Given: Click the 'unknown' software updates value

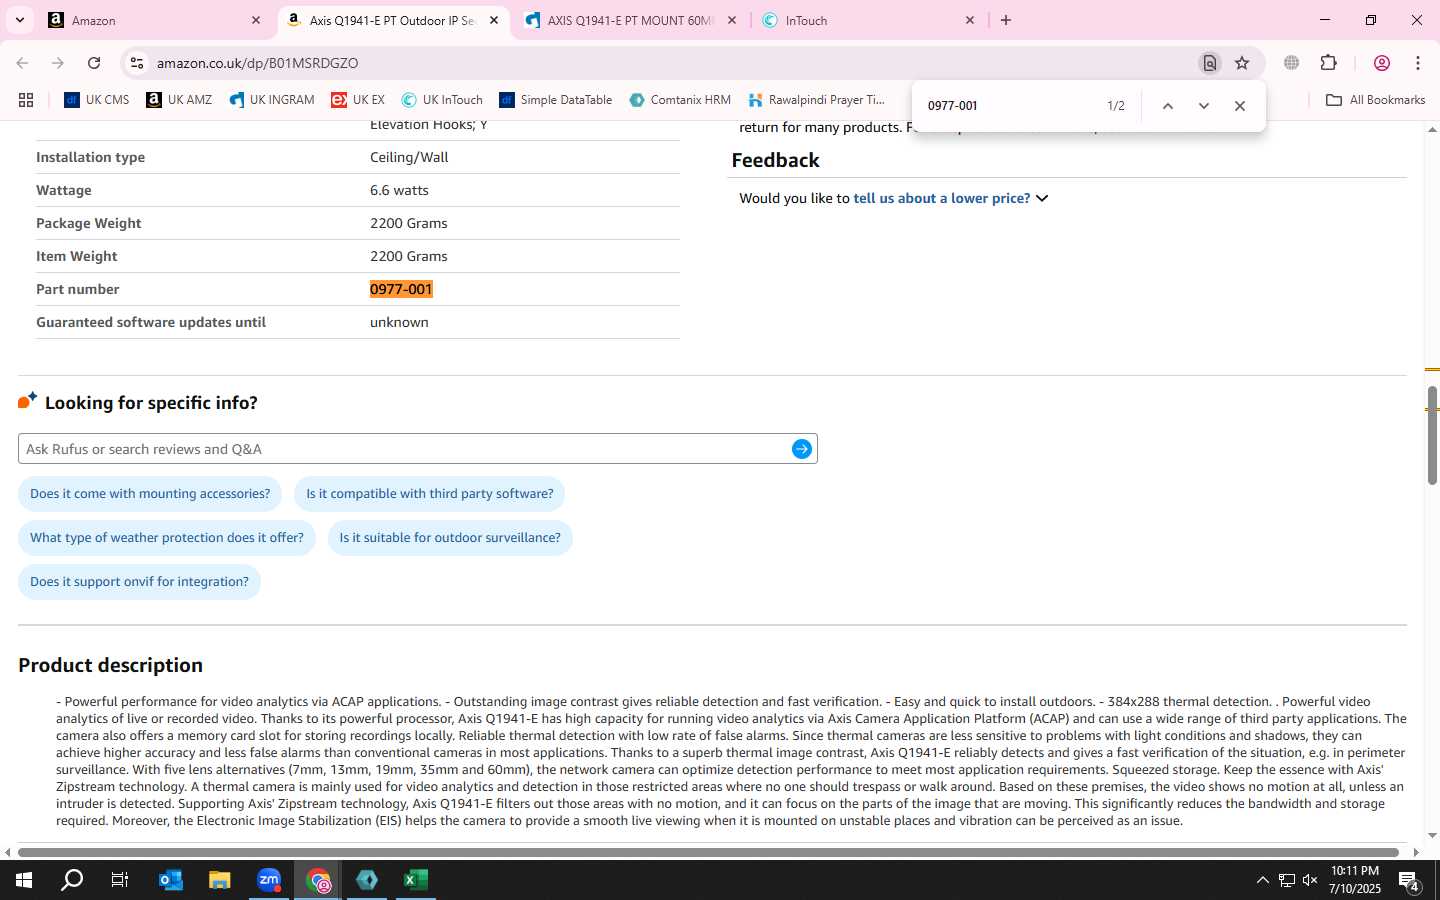Looking at the screenshot, I should click(x=399, y=322).
